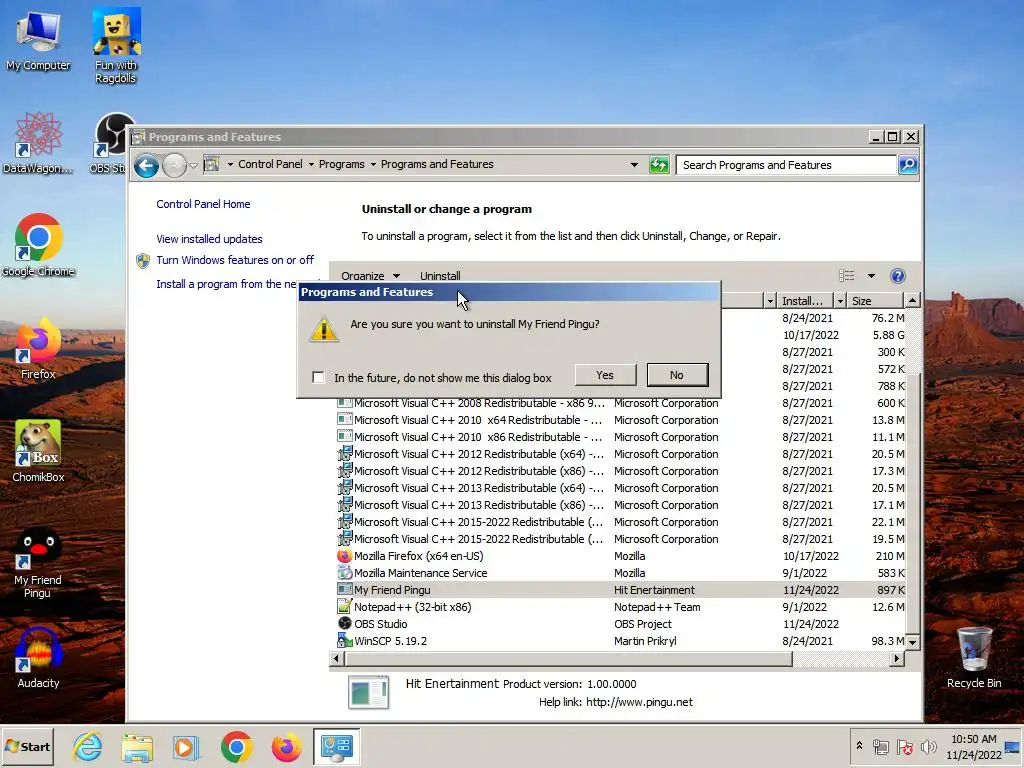Open Windows Explorer from taskbar
This screenshot has width=1024, height=768.
[137, 746]
